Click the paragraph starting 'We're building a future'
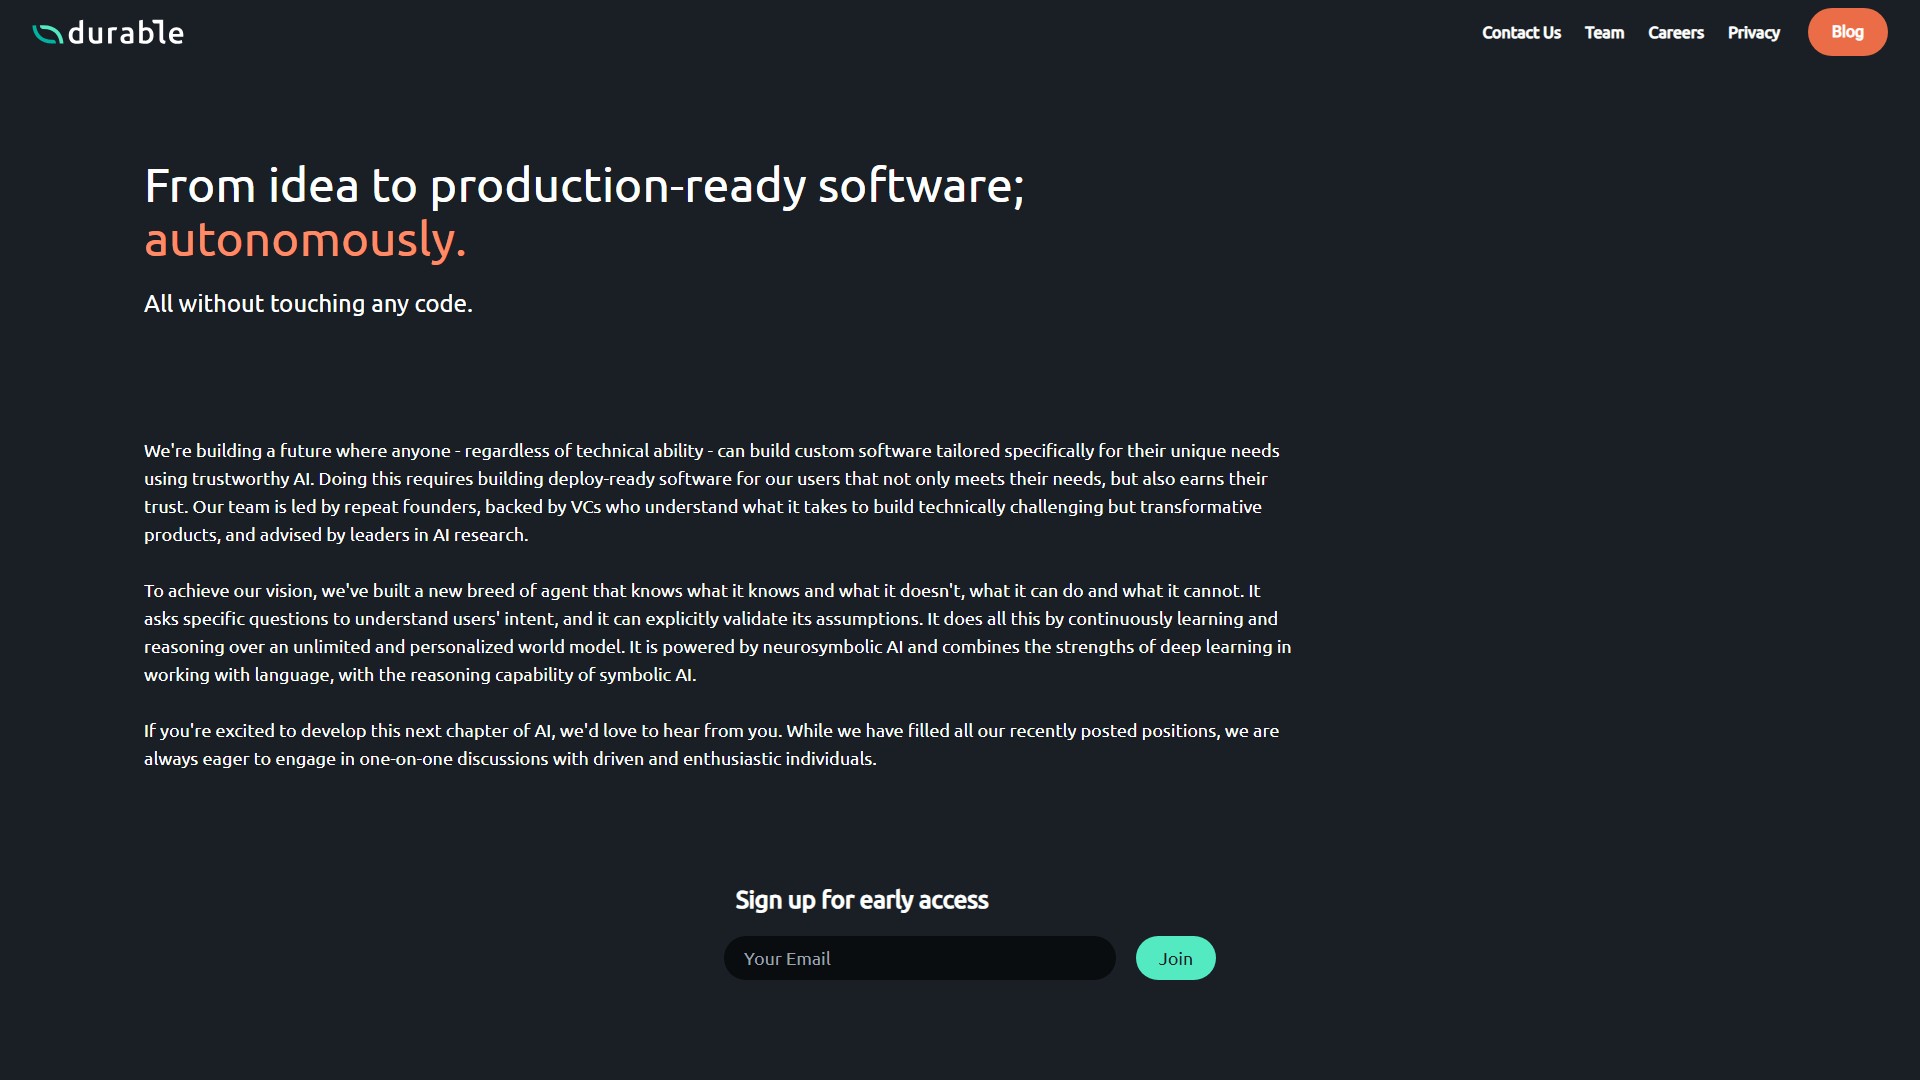 pyautogui.click(x=710, y=493)
